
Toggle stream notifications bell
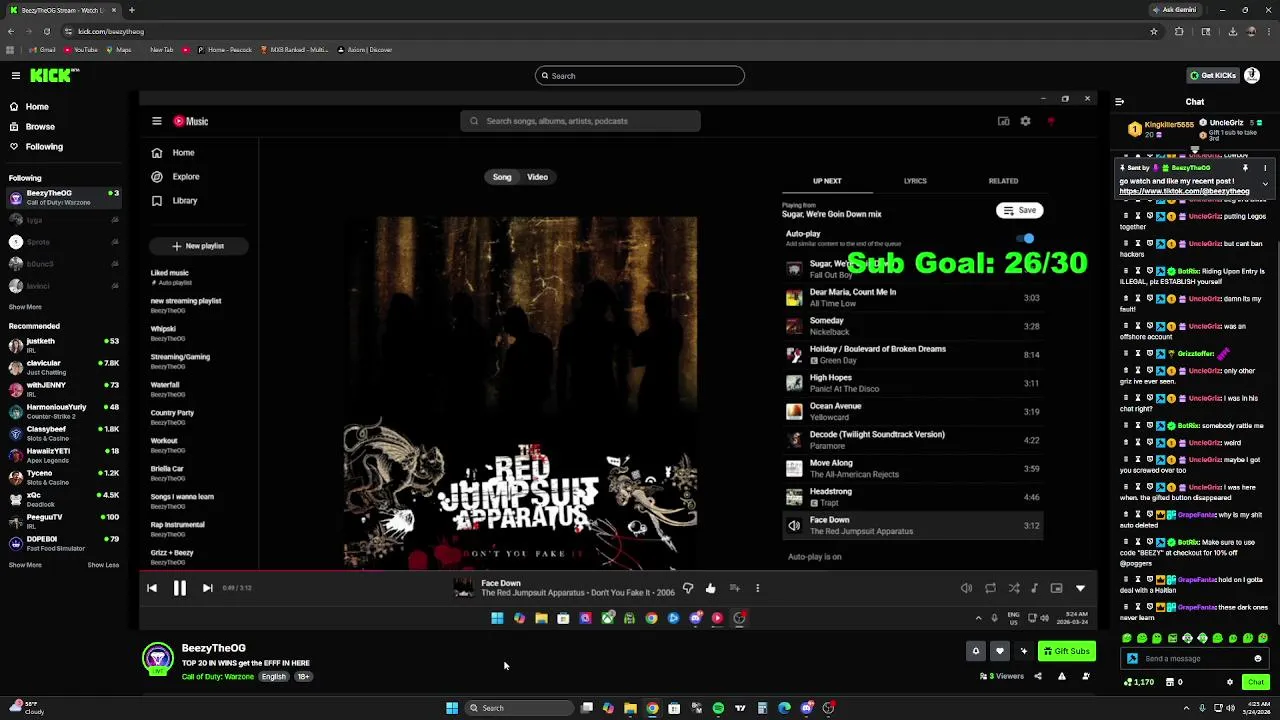(976, 651)
